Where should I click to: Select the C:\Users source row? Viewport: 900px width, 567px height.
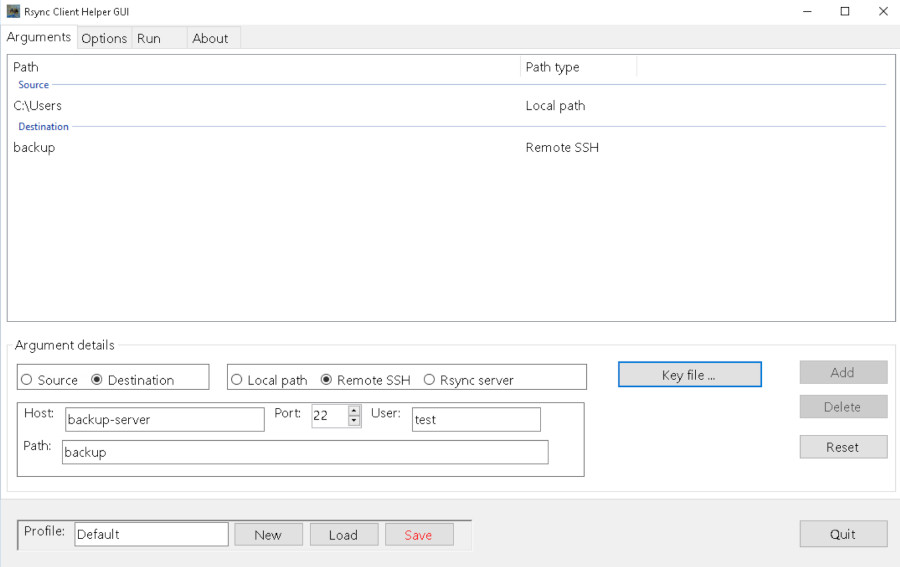point(38,106)
